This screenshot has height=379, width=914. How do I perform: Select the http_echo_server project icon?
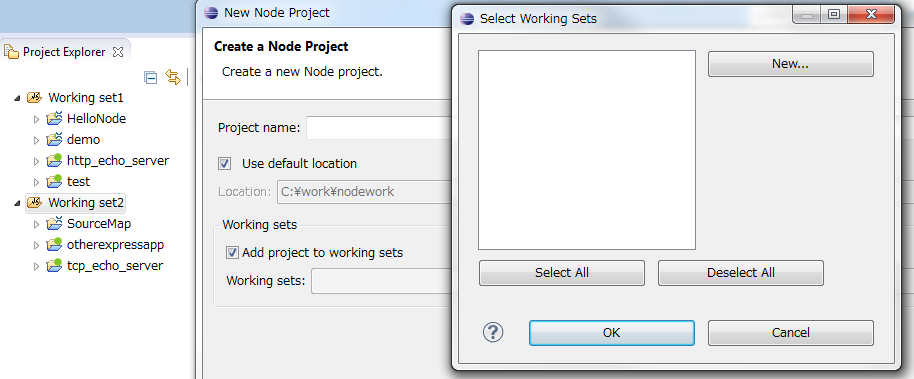(54, 160)
